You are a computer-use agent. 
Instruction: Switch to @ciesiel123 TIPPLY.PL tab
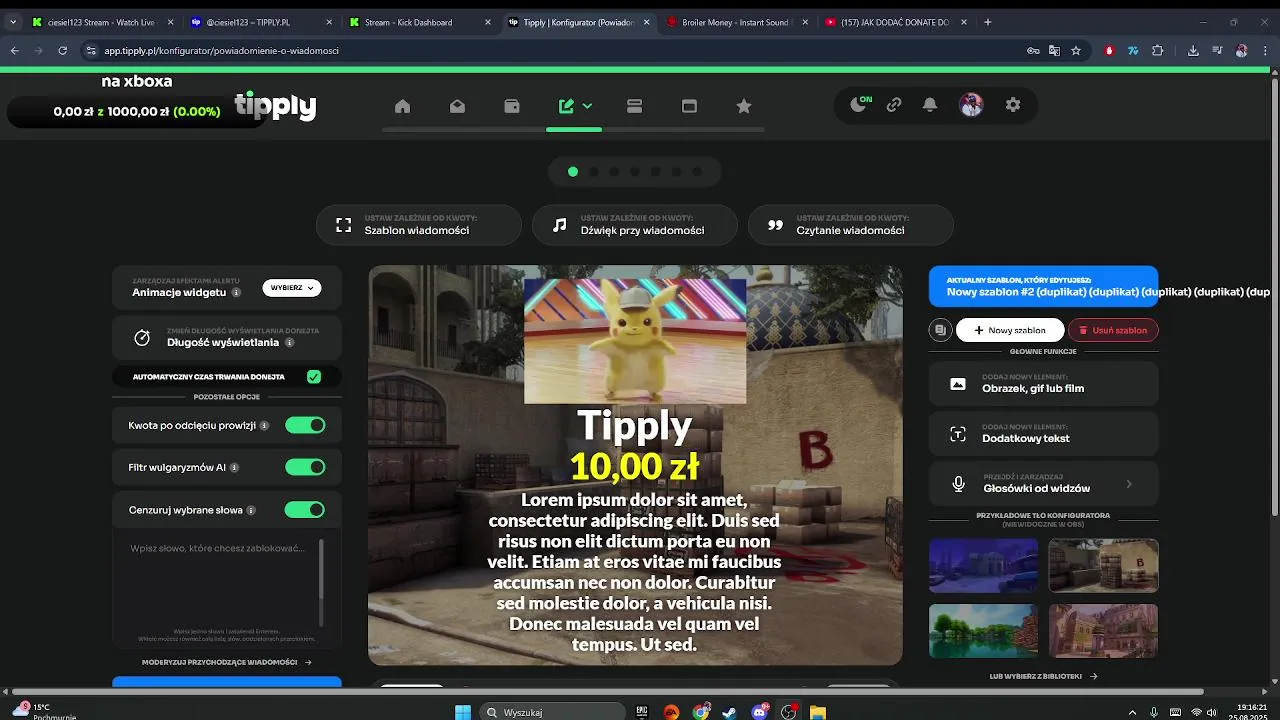[261, 22]
